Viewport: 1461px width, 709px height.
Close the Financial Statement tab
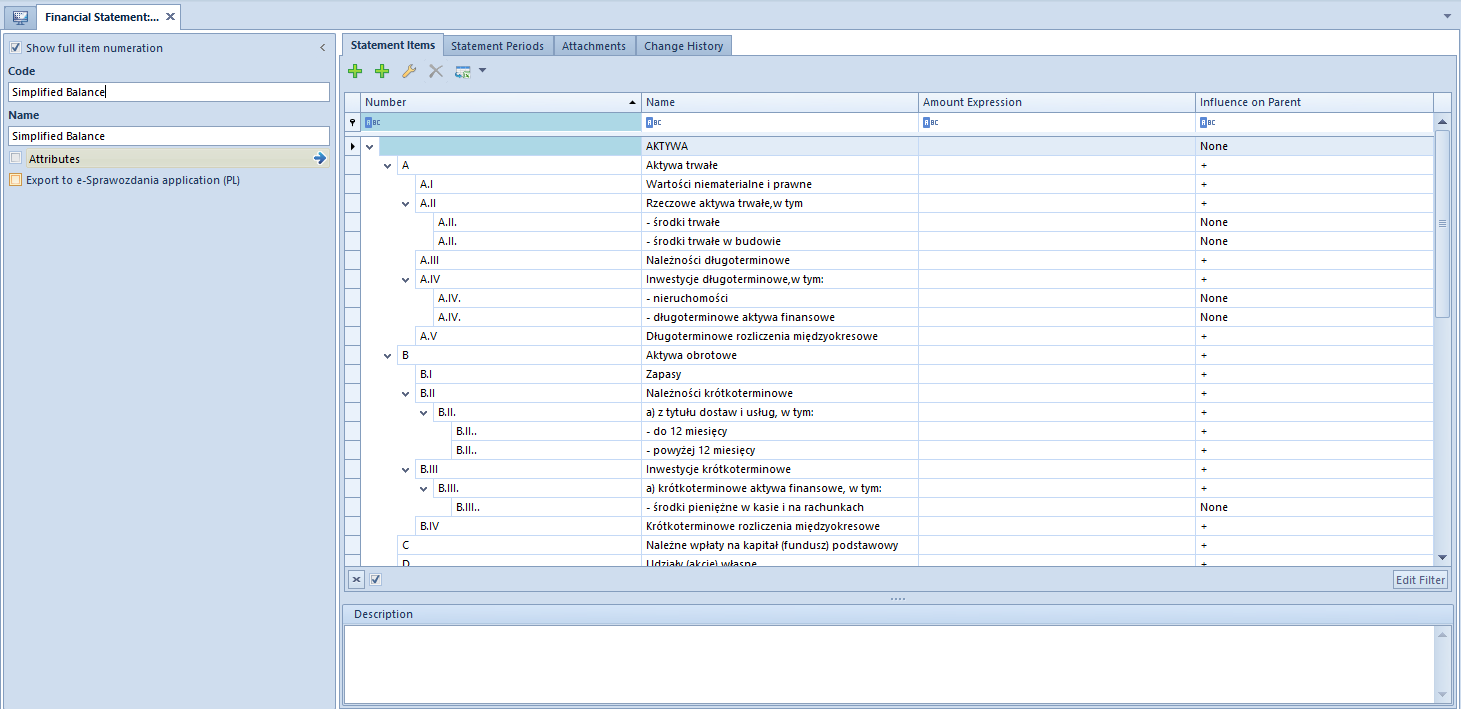pos(171,17)
